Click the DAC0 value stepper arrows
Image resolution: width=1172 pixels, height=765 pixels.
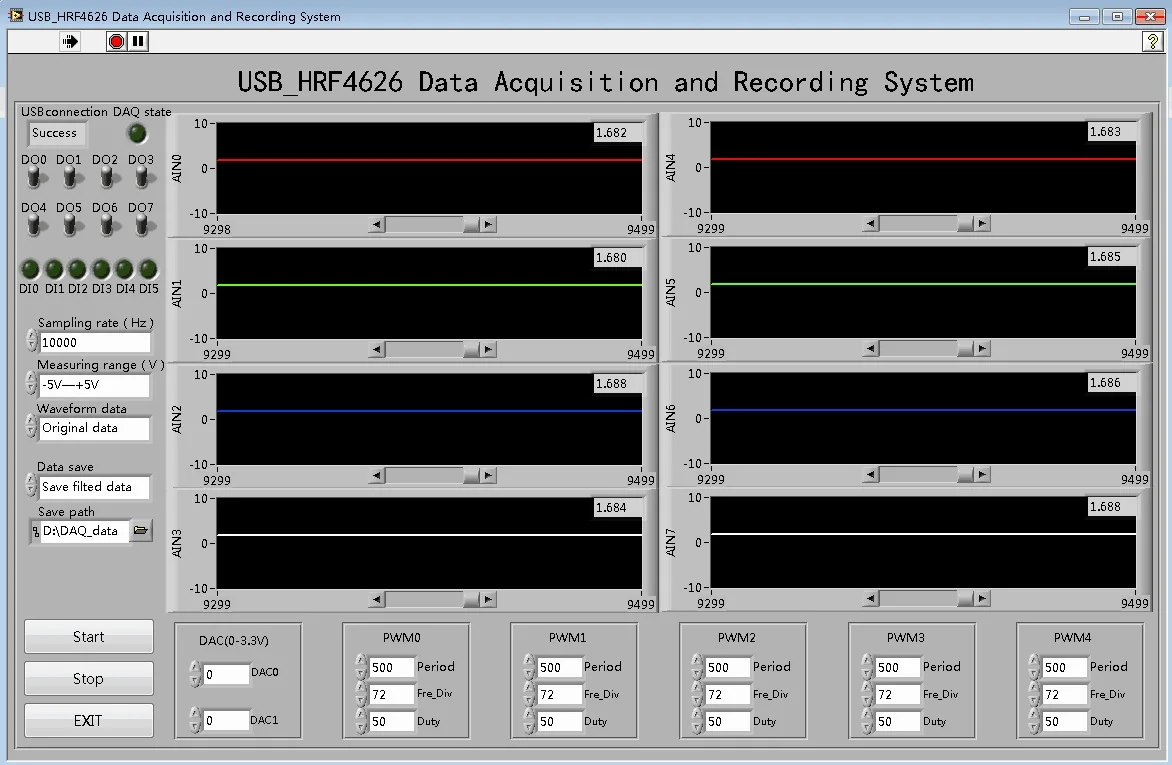pos(195,674)
